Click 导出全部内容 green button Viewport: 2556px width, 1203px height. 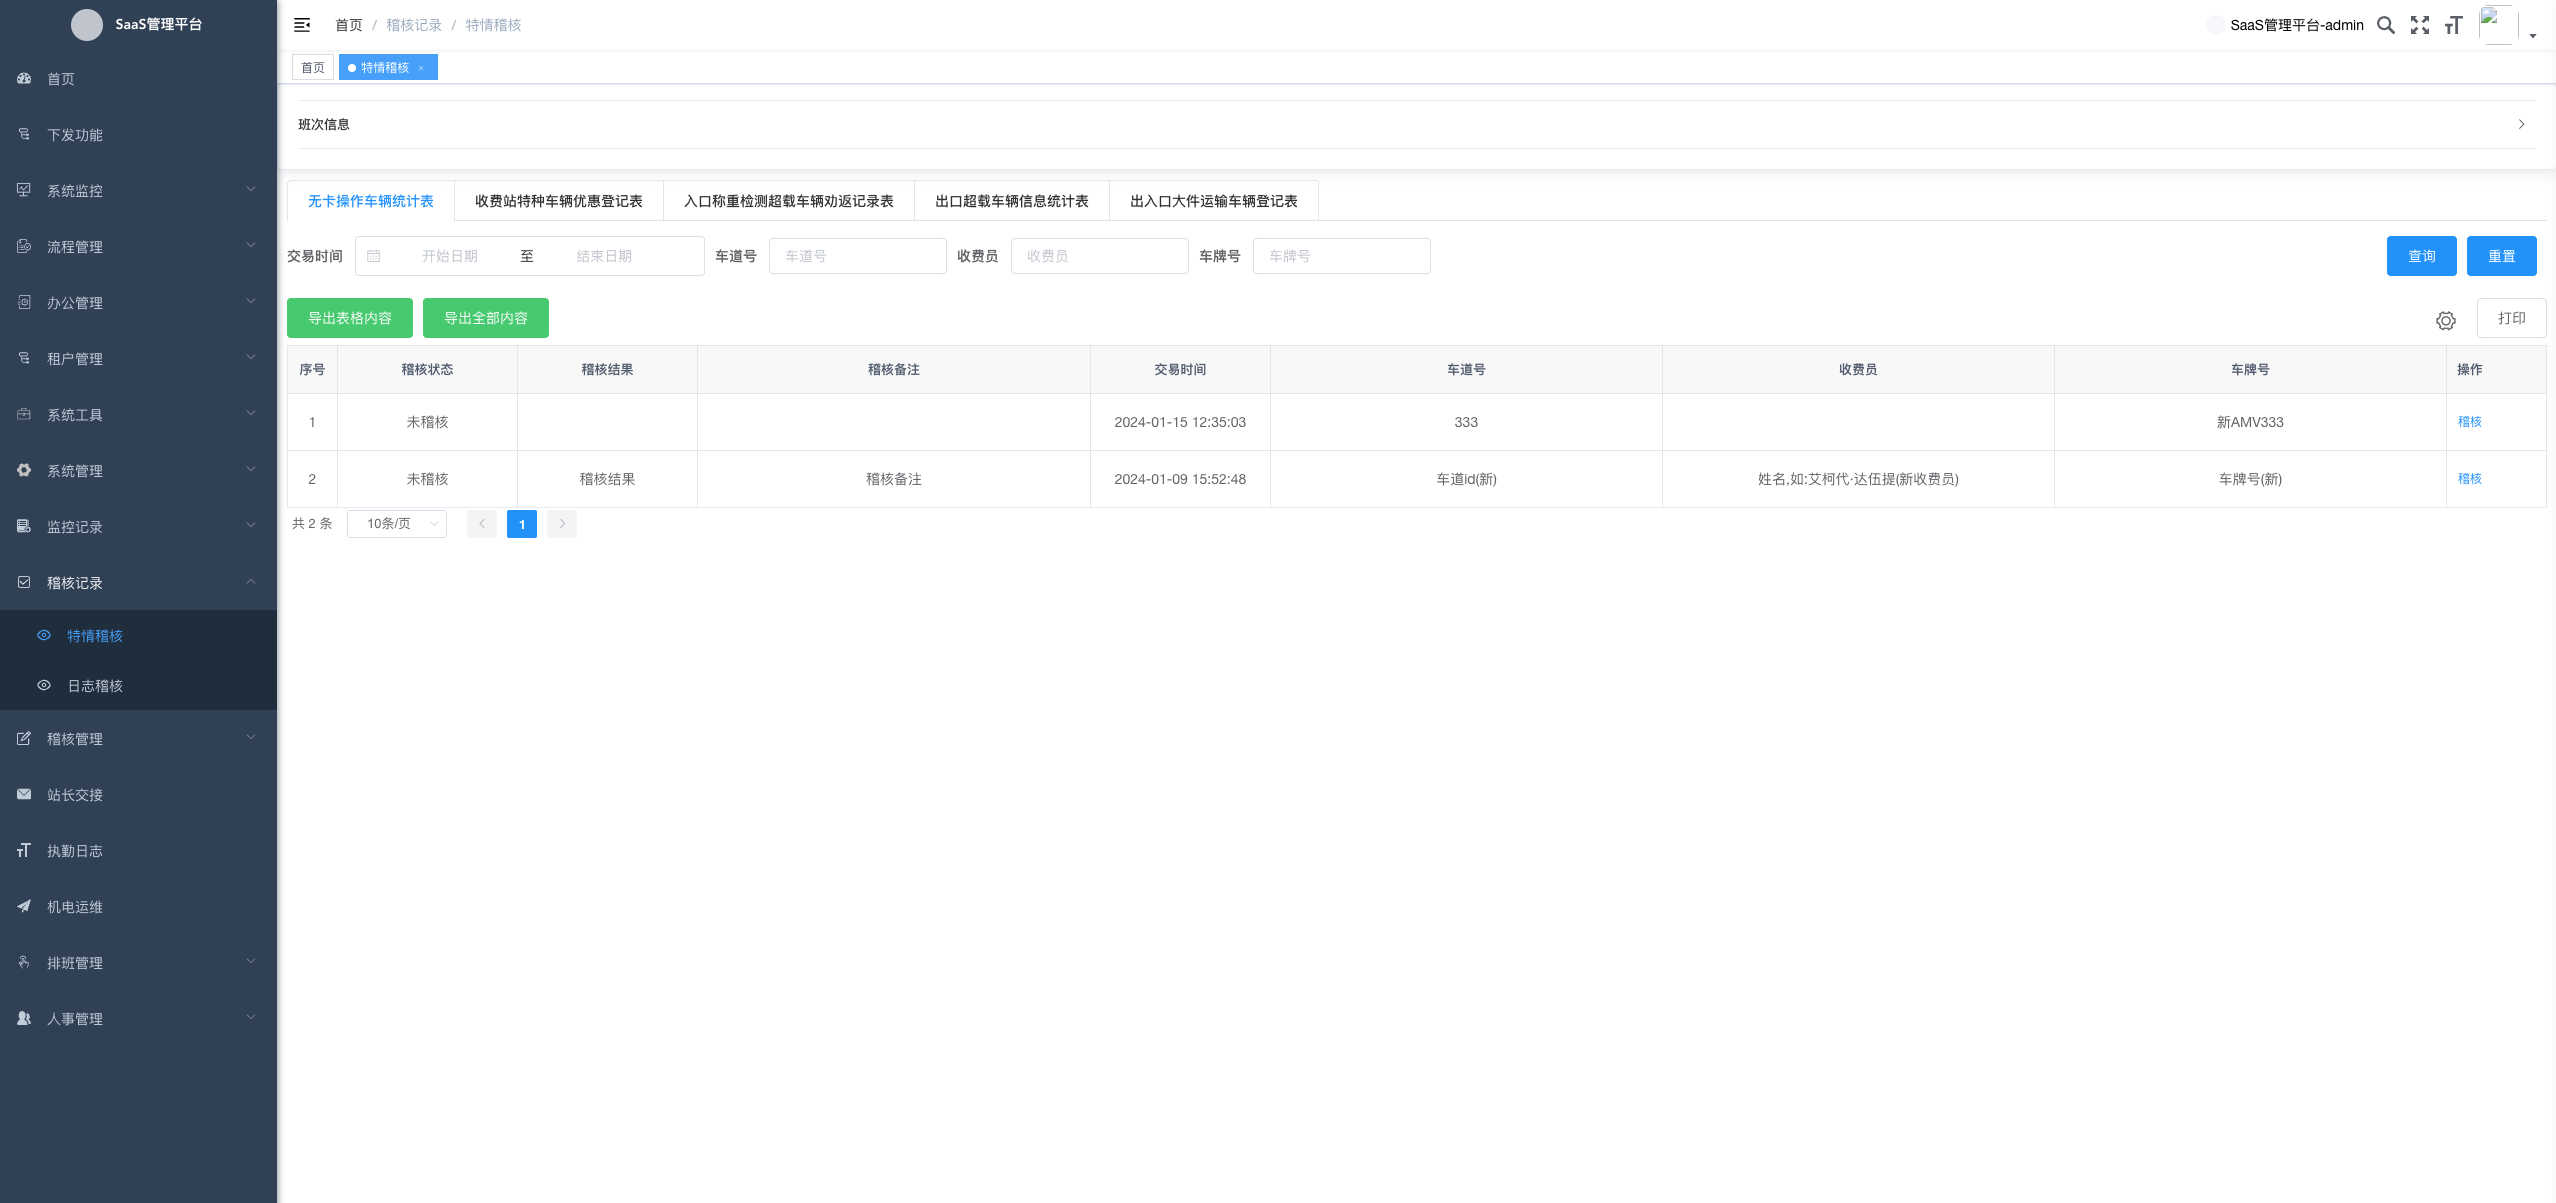click(486, 318)
